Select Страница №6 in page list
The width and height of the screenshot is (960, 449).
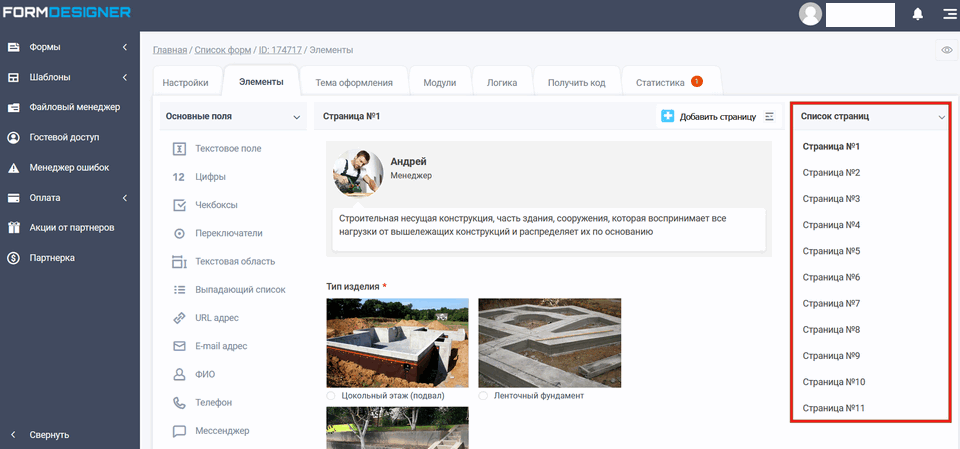(831, 277)
